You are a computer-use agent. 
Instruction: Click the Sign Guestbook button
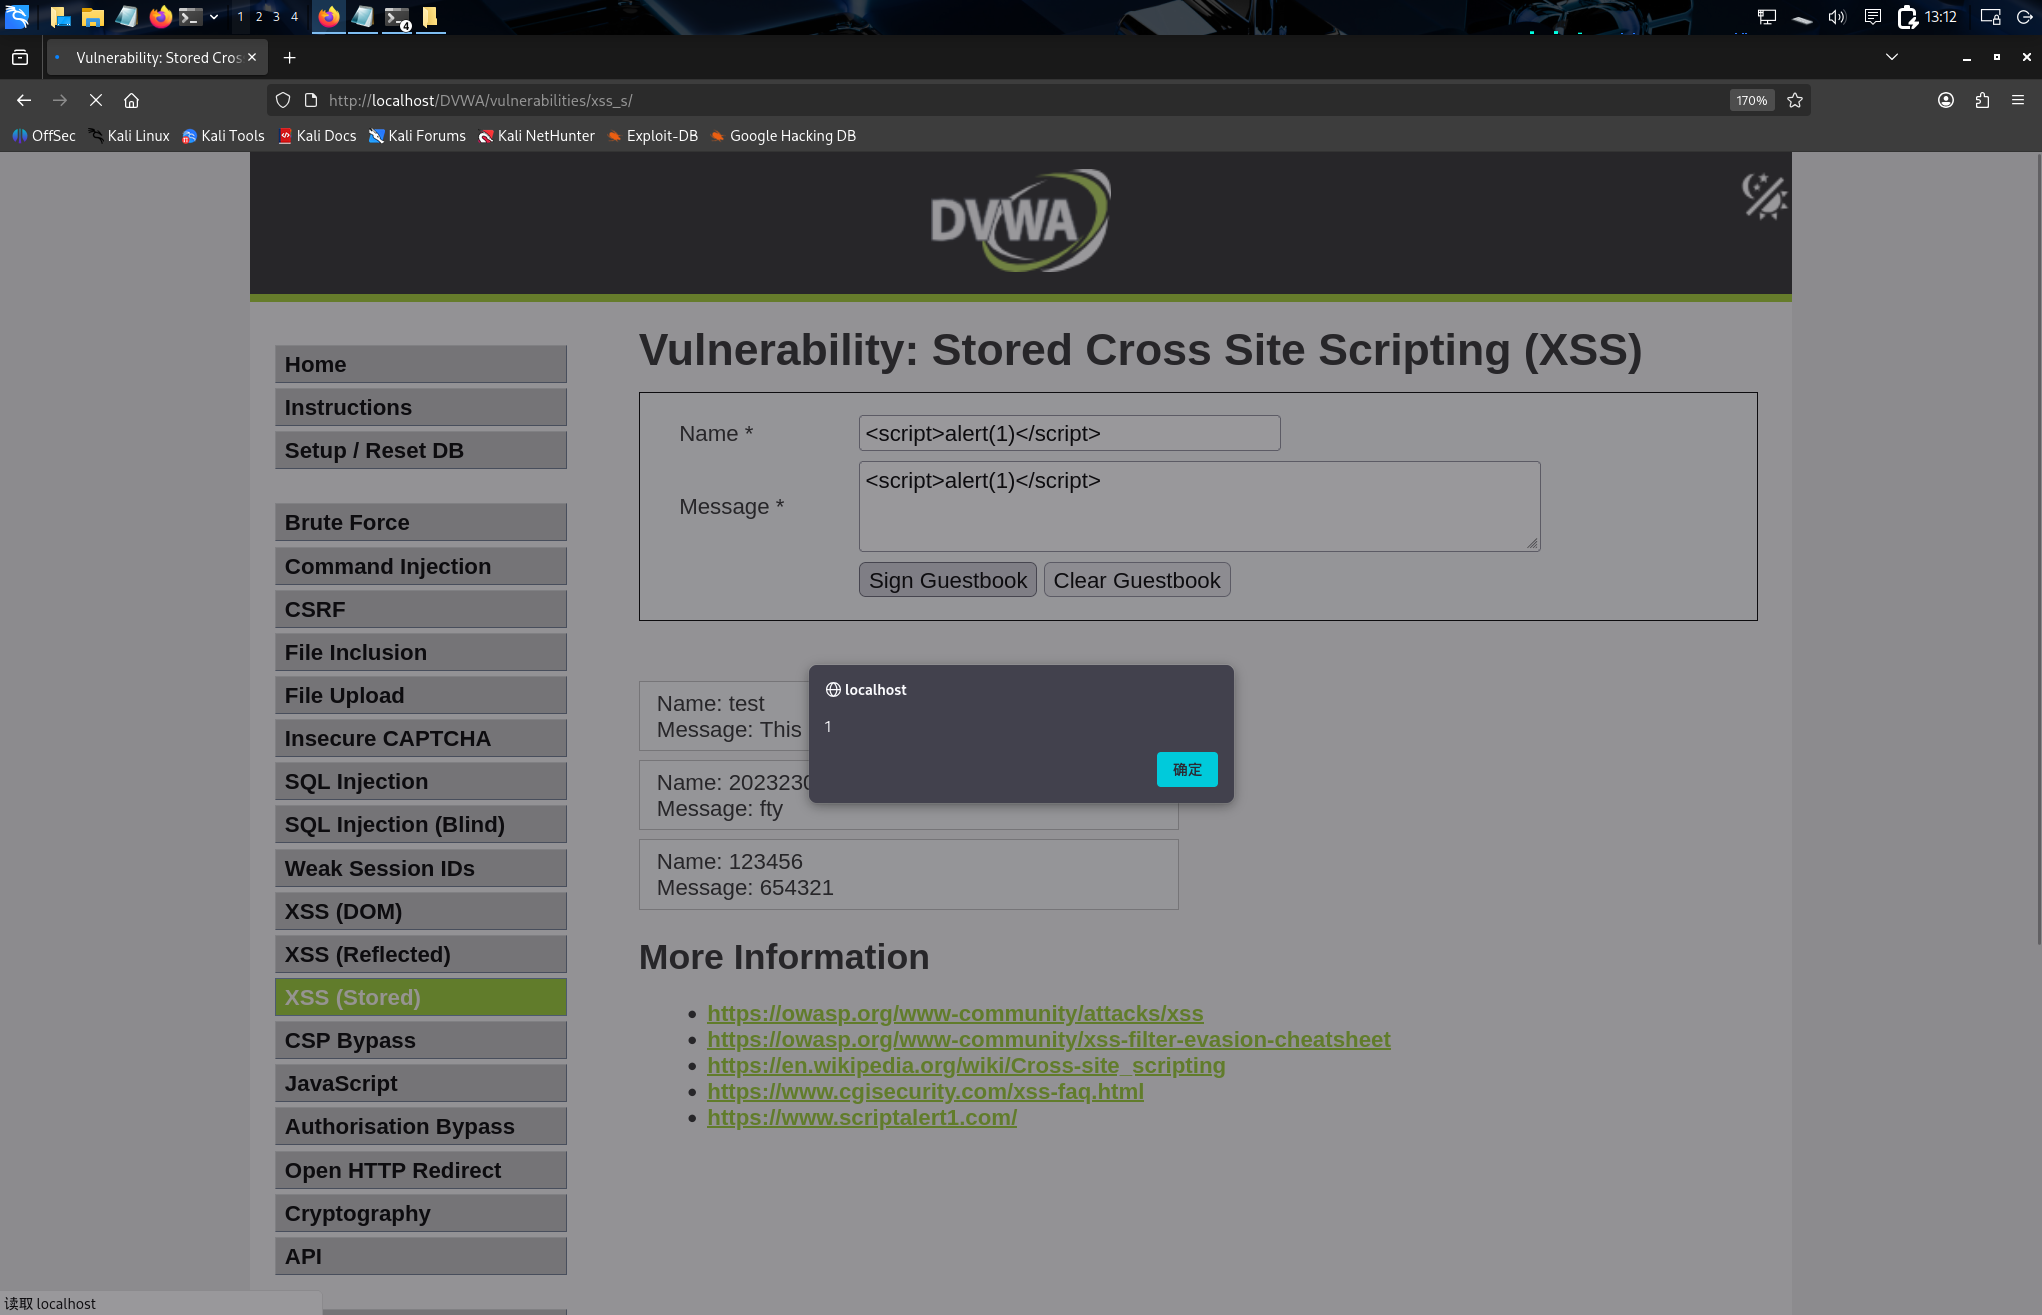tap(947, 580)
